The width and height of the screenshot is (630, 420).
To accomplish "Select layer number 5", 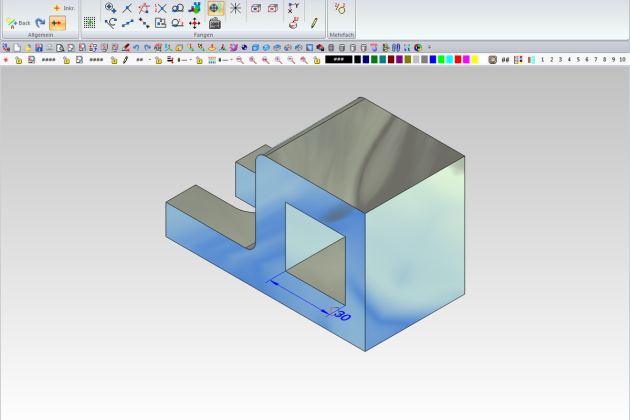I will point(576,60).
